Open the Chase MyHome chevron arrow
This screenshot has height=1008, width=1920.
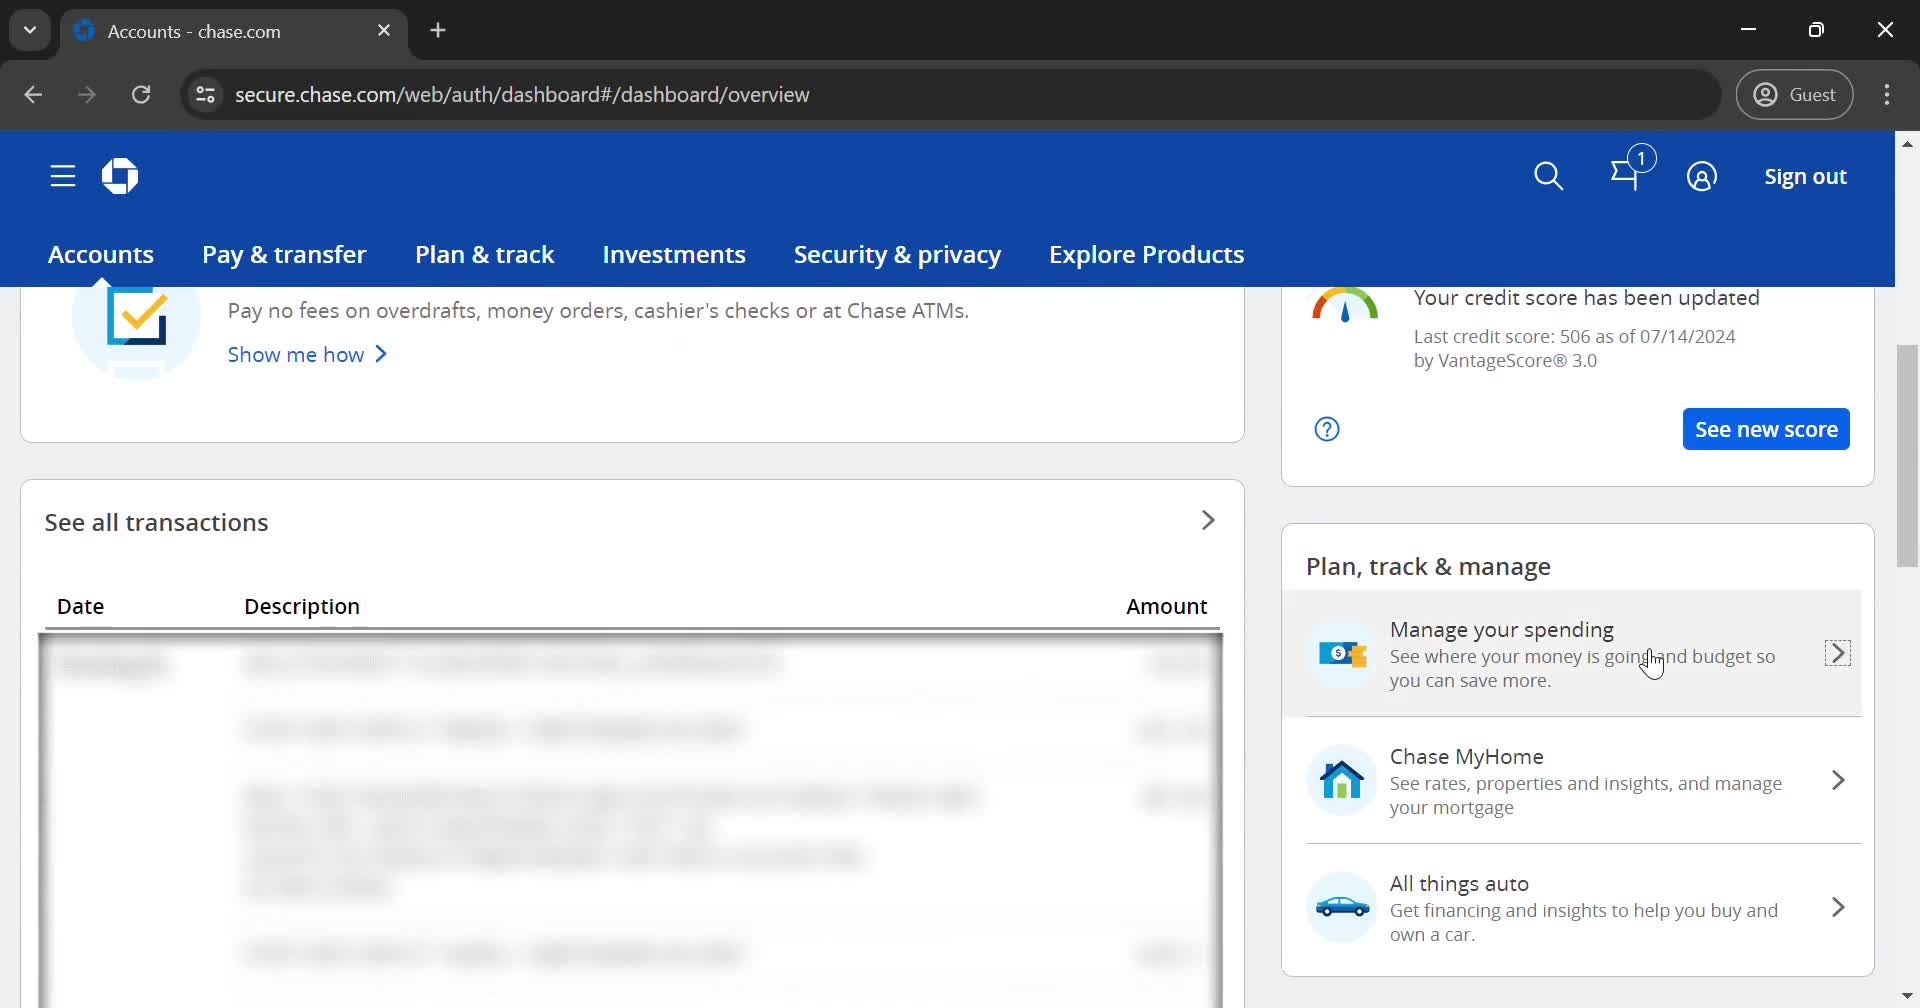coord(1837,780)
